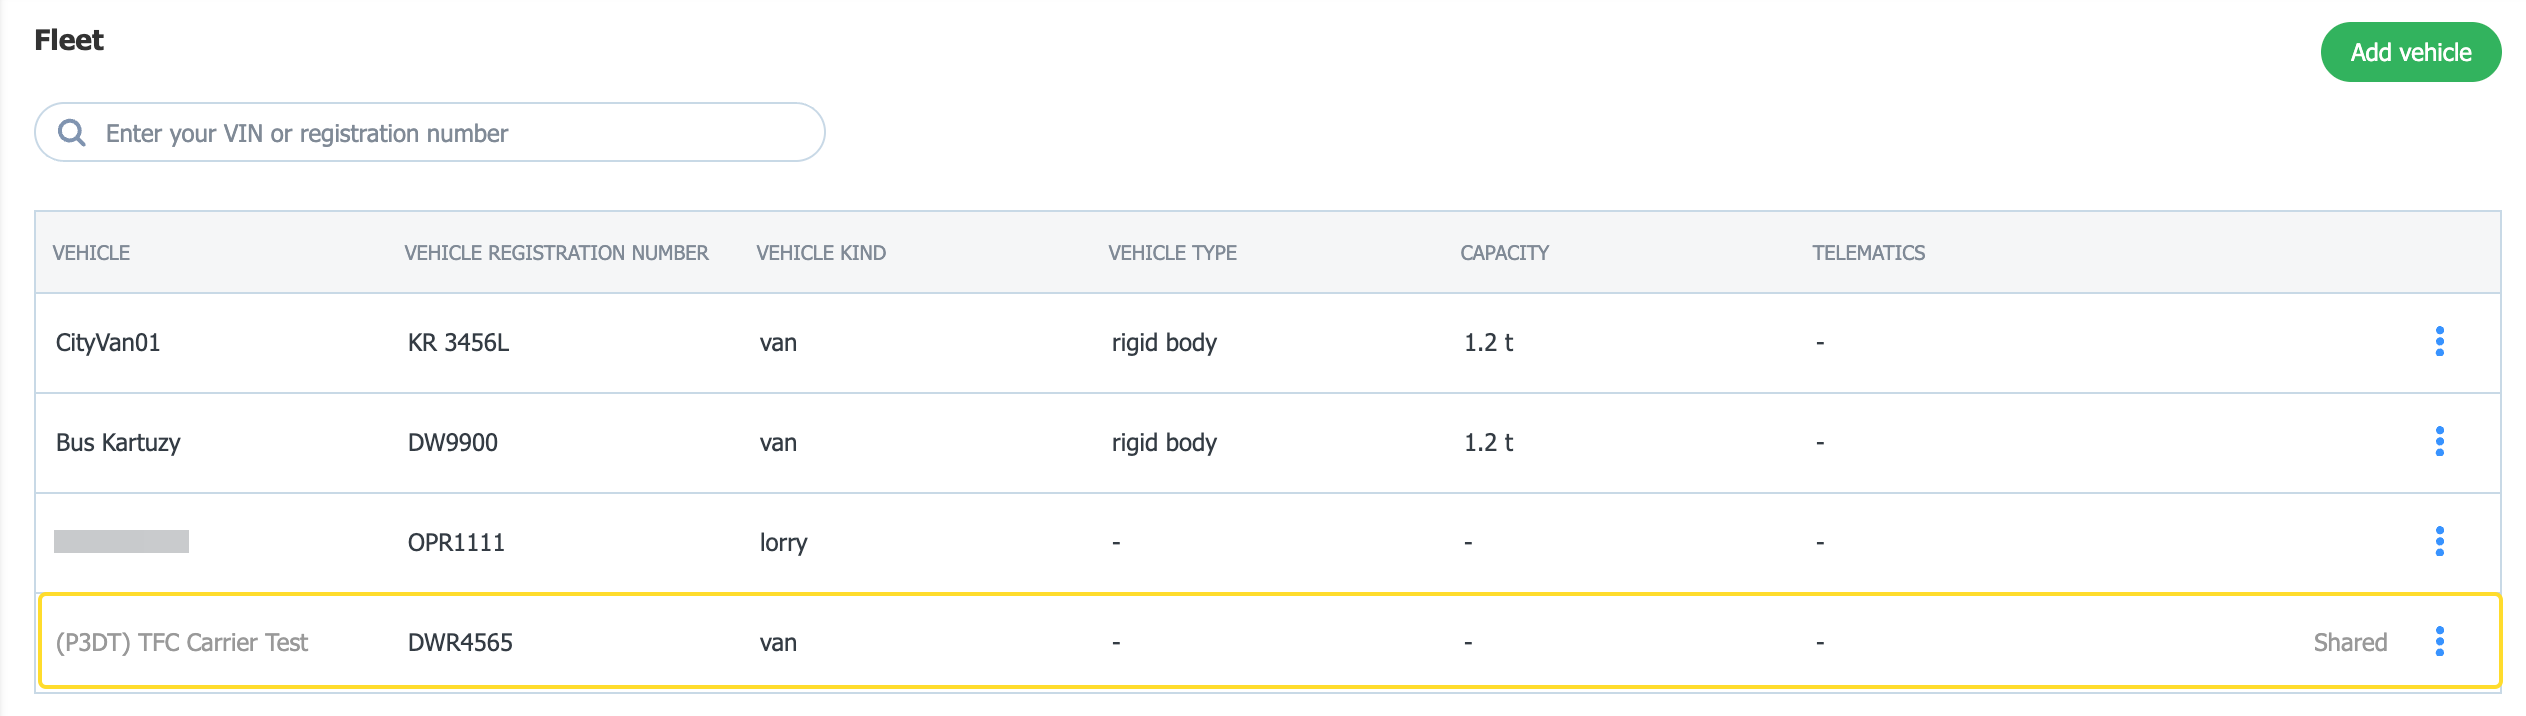Image resolution: width=2526 pixels, height=716 pixels.
Task: Click the greyed-out vehicle name placeholder
Action: coord(121,542)
